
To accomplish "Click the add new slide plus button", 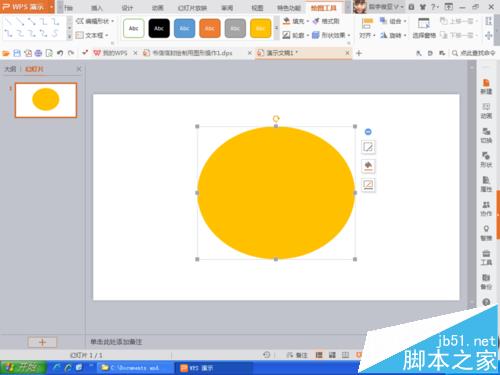I will (x=42, y=342).
